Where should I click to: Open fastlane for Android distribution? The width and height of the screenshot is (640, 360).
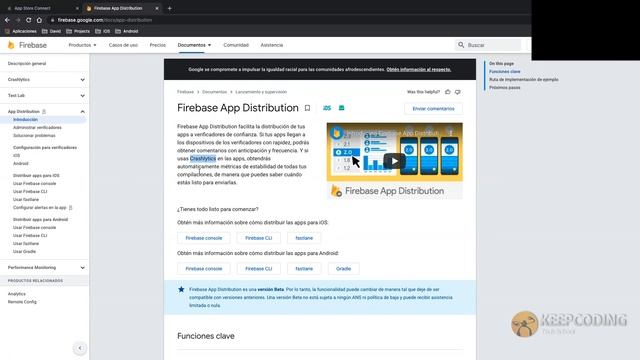[x=304, y=269]
